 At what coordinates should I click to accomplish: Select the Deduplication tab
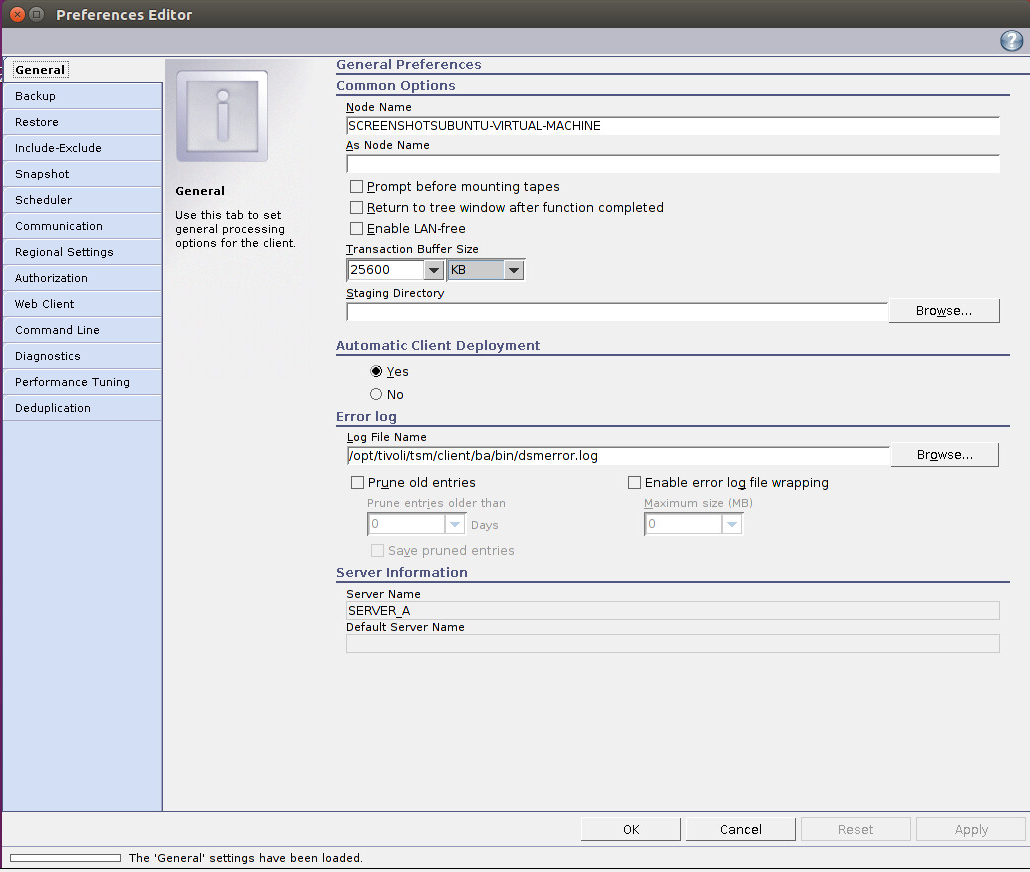pos(82,408)
